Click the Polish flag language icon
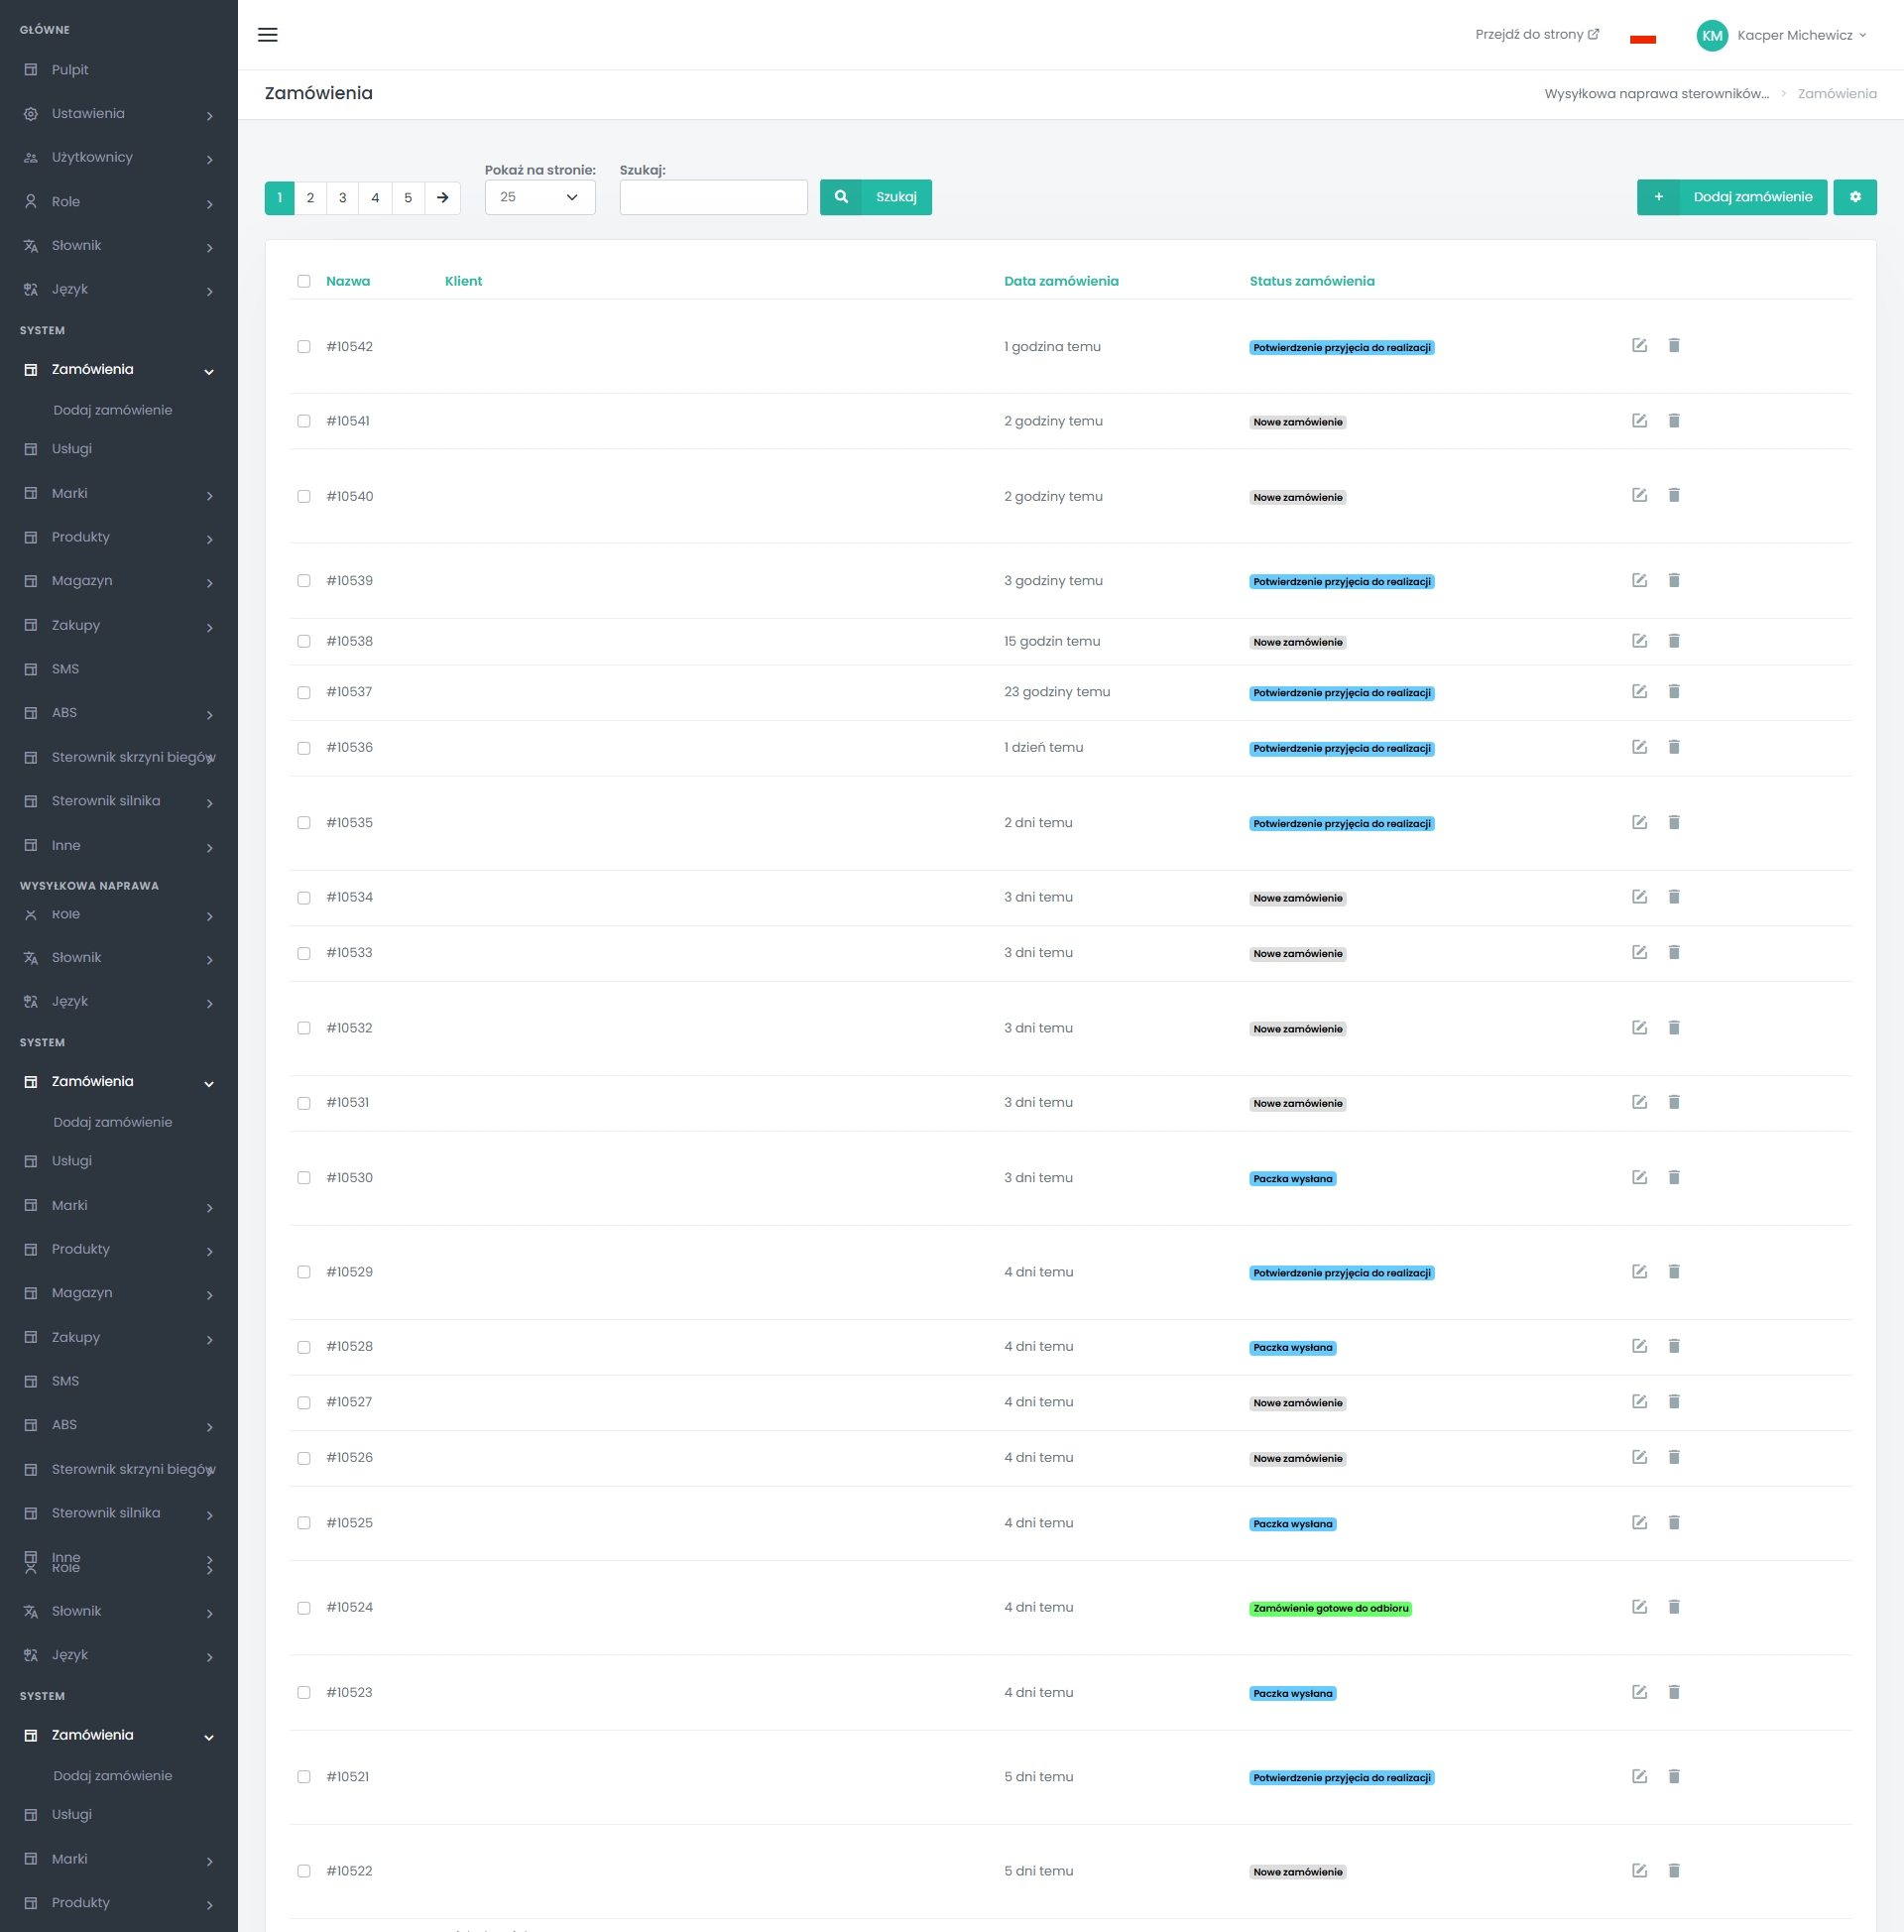Screen dimensions: 1904x1932 pos(1642,40)
